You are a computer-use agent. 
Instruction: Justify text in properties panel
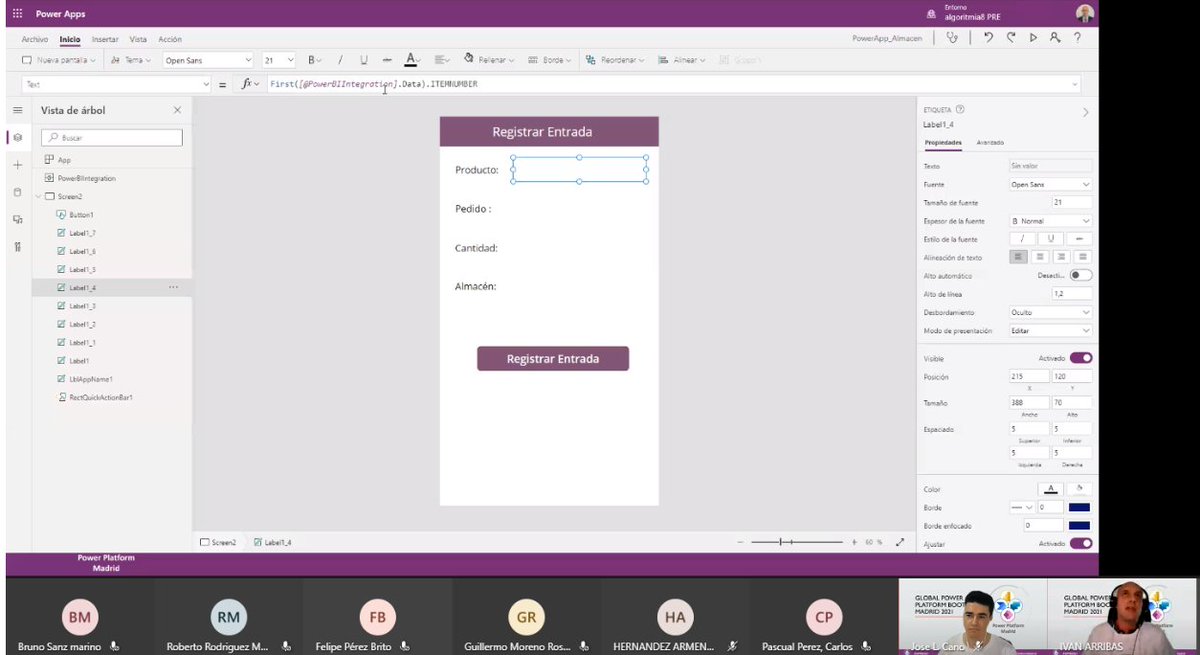coord(1082,257)
